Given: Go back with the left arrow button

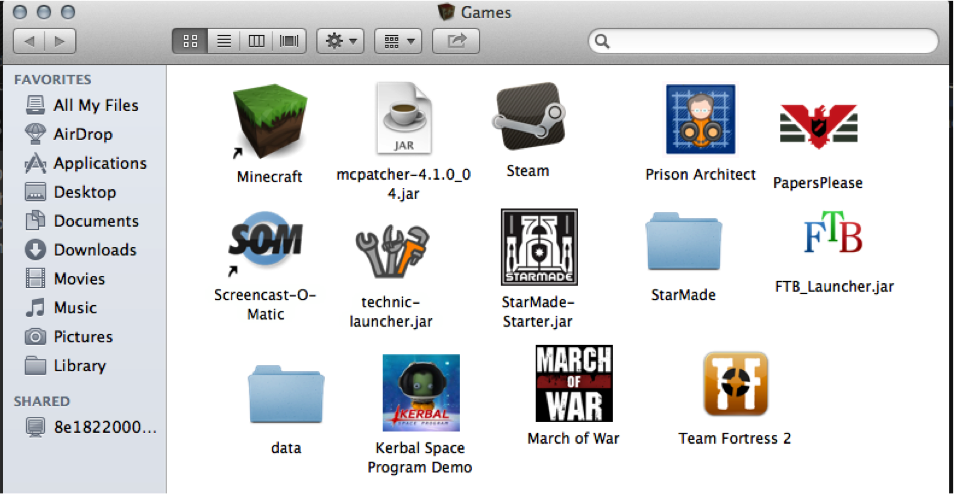Looking at the screenshot, I should [x=29, y=41].
